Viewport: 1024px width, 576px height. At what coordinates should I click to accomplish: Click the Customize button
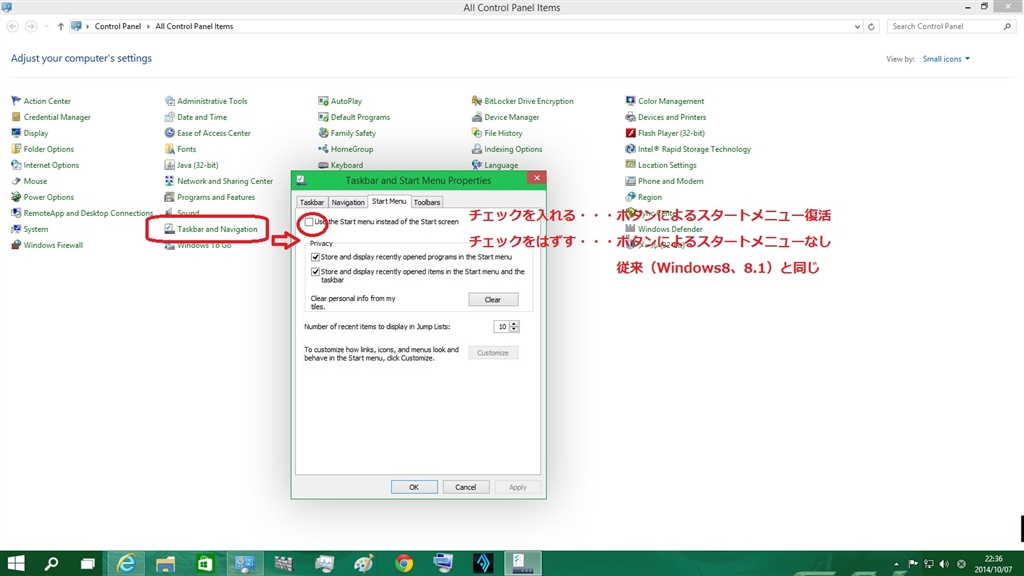tap(493, 353)
